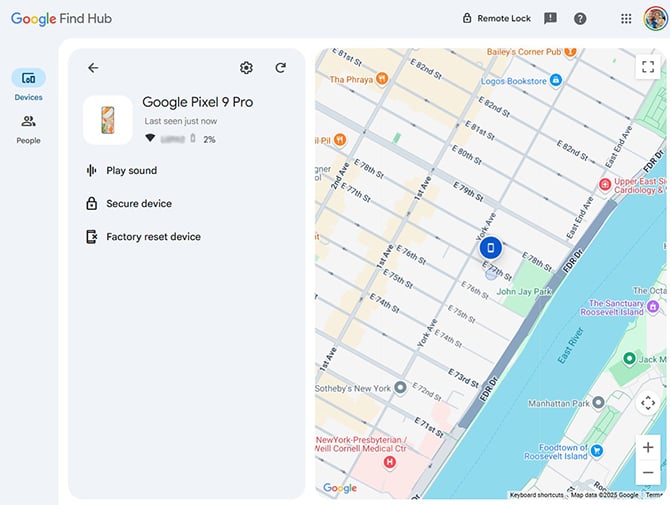This screenshot has width=670, height=505.
Task: Click The Sanctuary Roosevelt Island pin
Action: click(653, 306)
